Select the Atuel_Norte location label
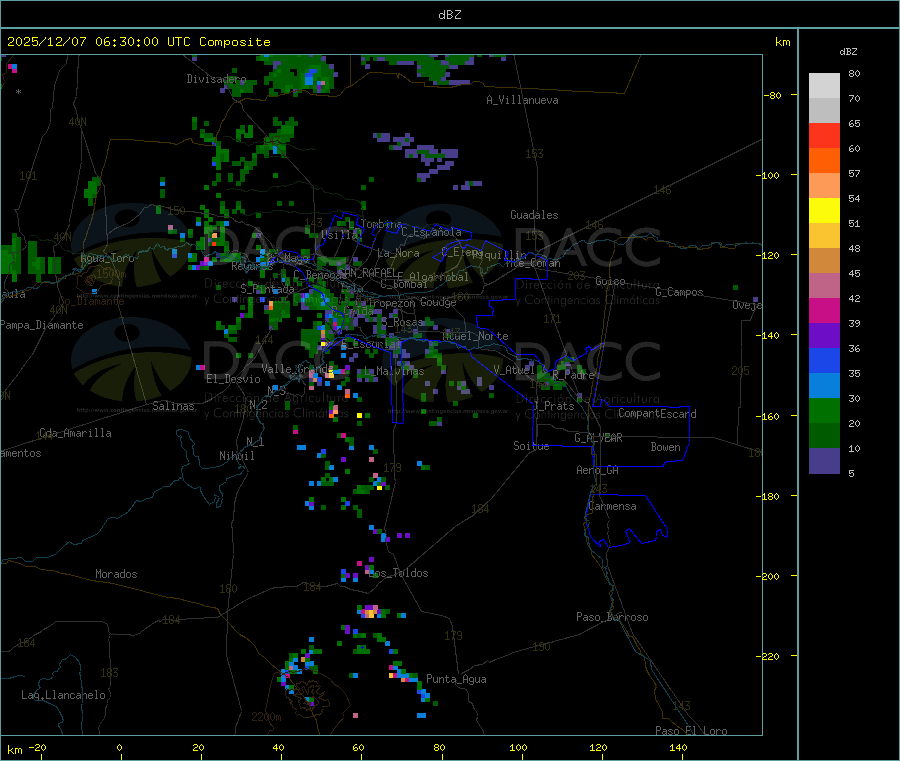Screen dimensions: 900x761 [475, 336]
